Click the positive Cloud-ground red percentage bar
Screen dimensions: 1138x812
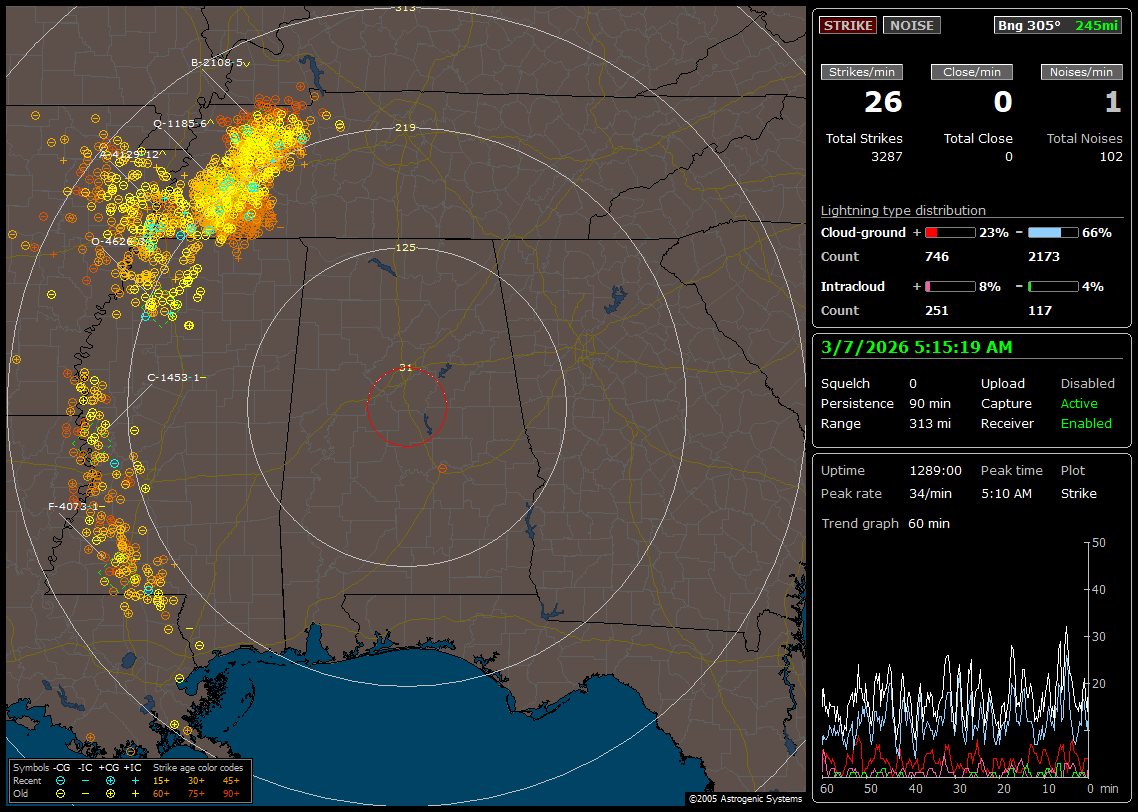[950, 232]
